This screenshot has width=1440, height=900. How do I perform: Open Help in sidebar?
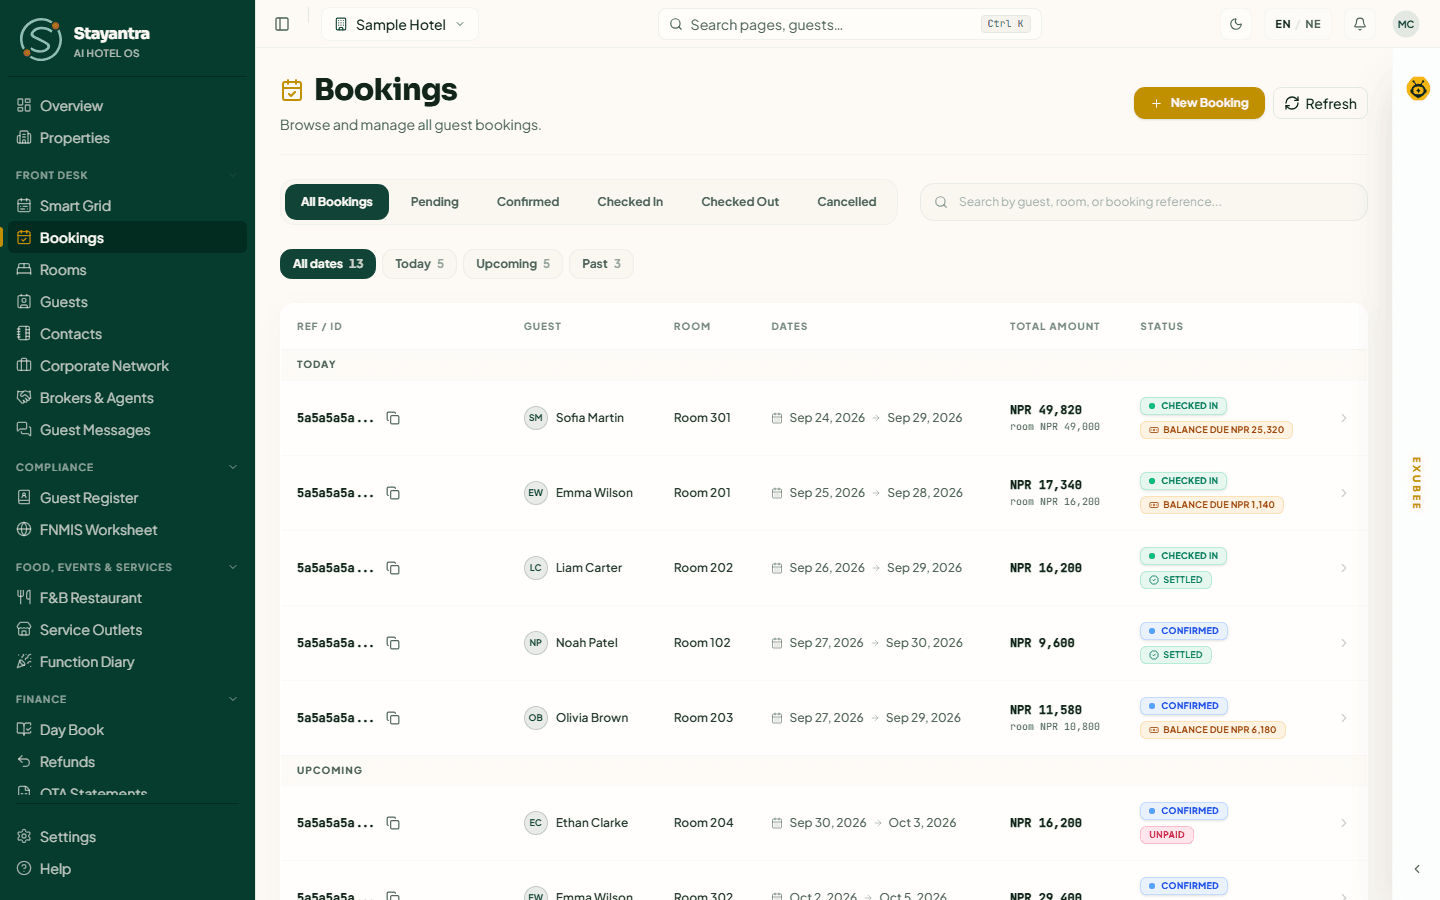click(x=127, y=869)
